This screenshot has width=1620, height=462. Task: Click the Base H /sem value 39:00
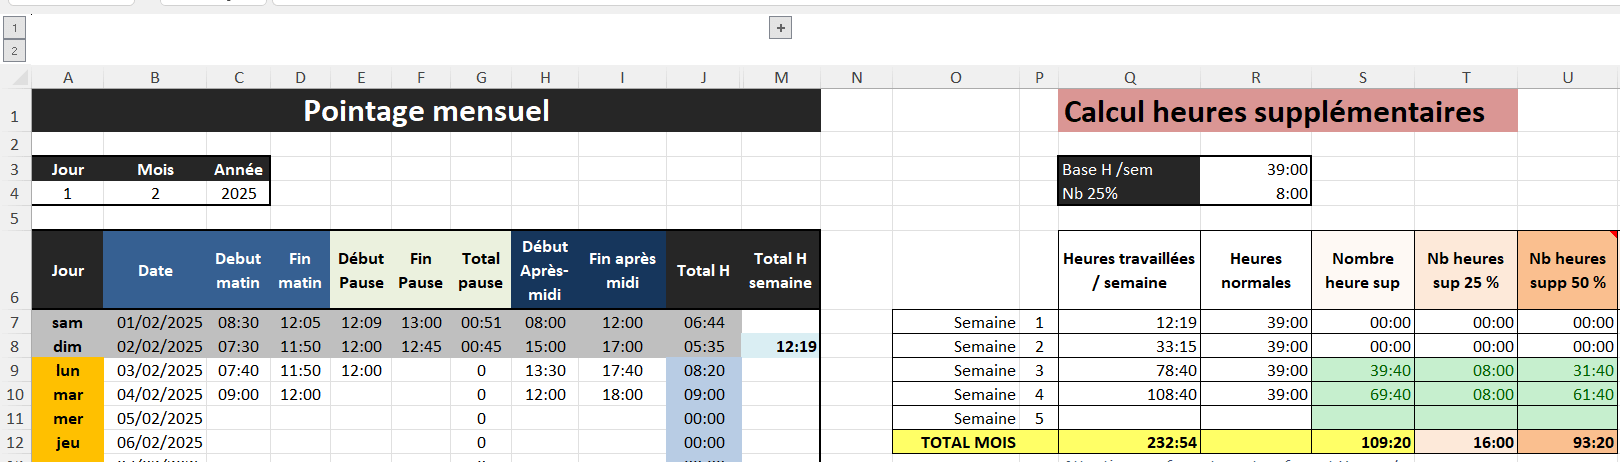[1255, 170]
